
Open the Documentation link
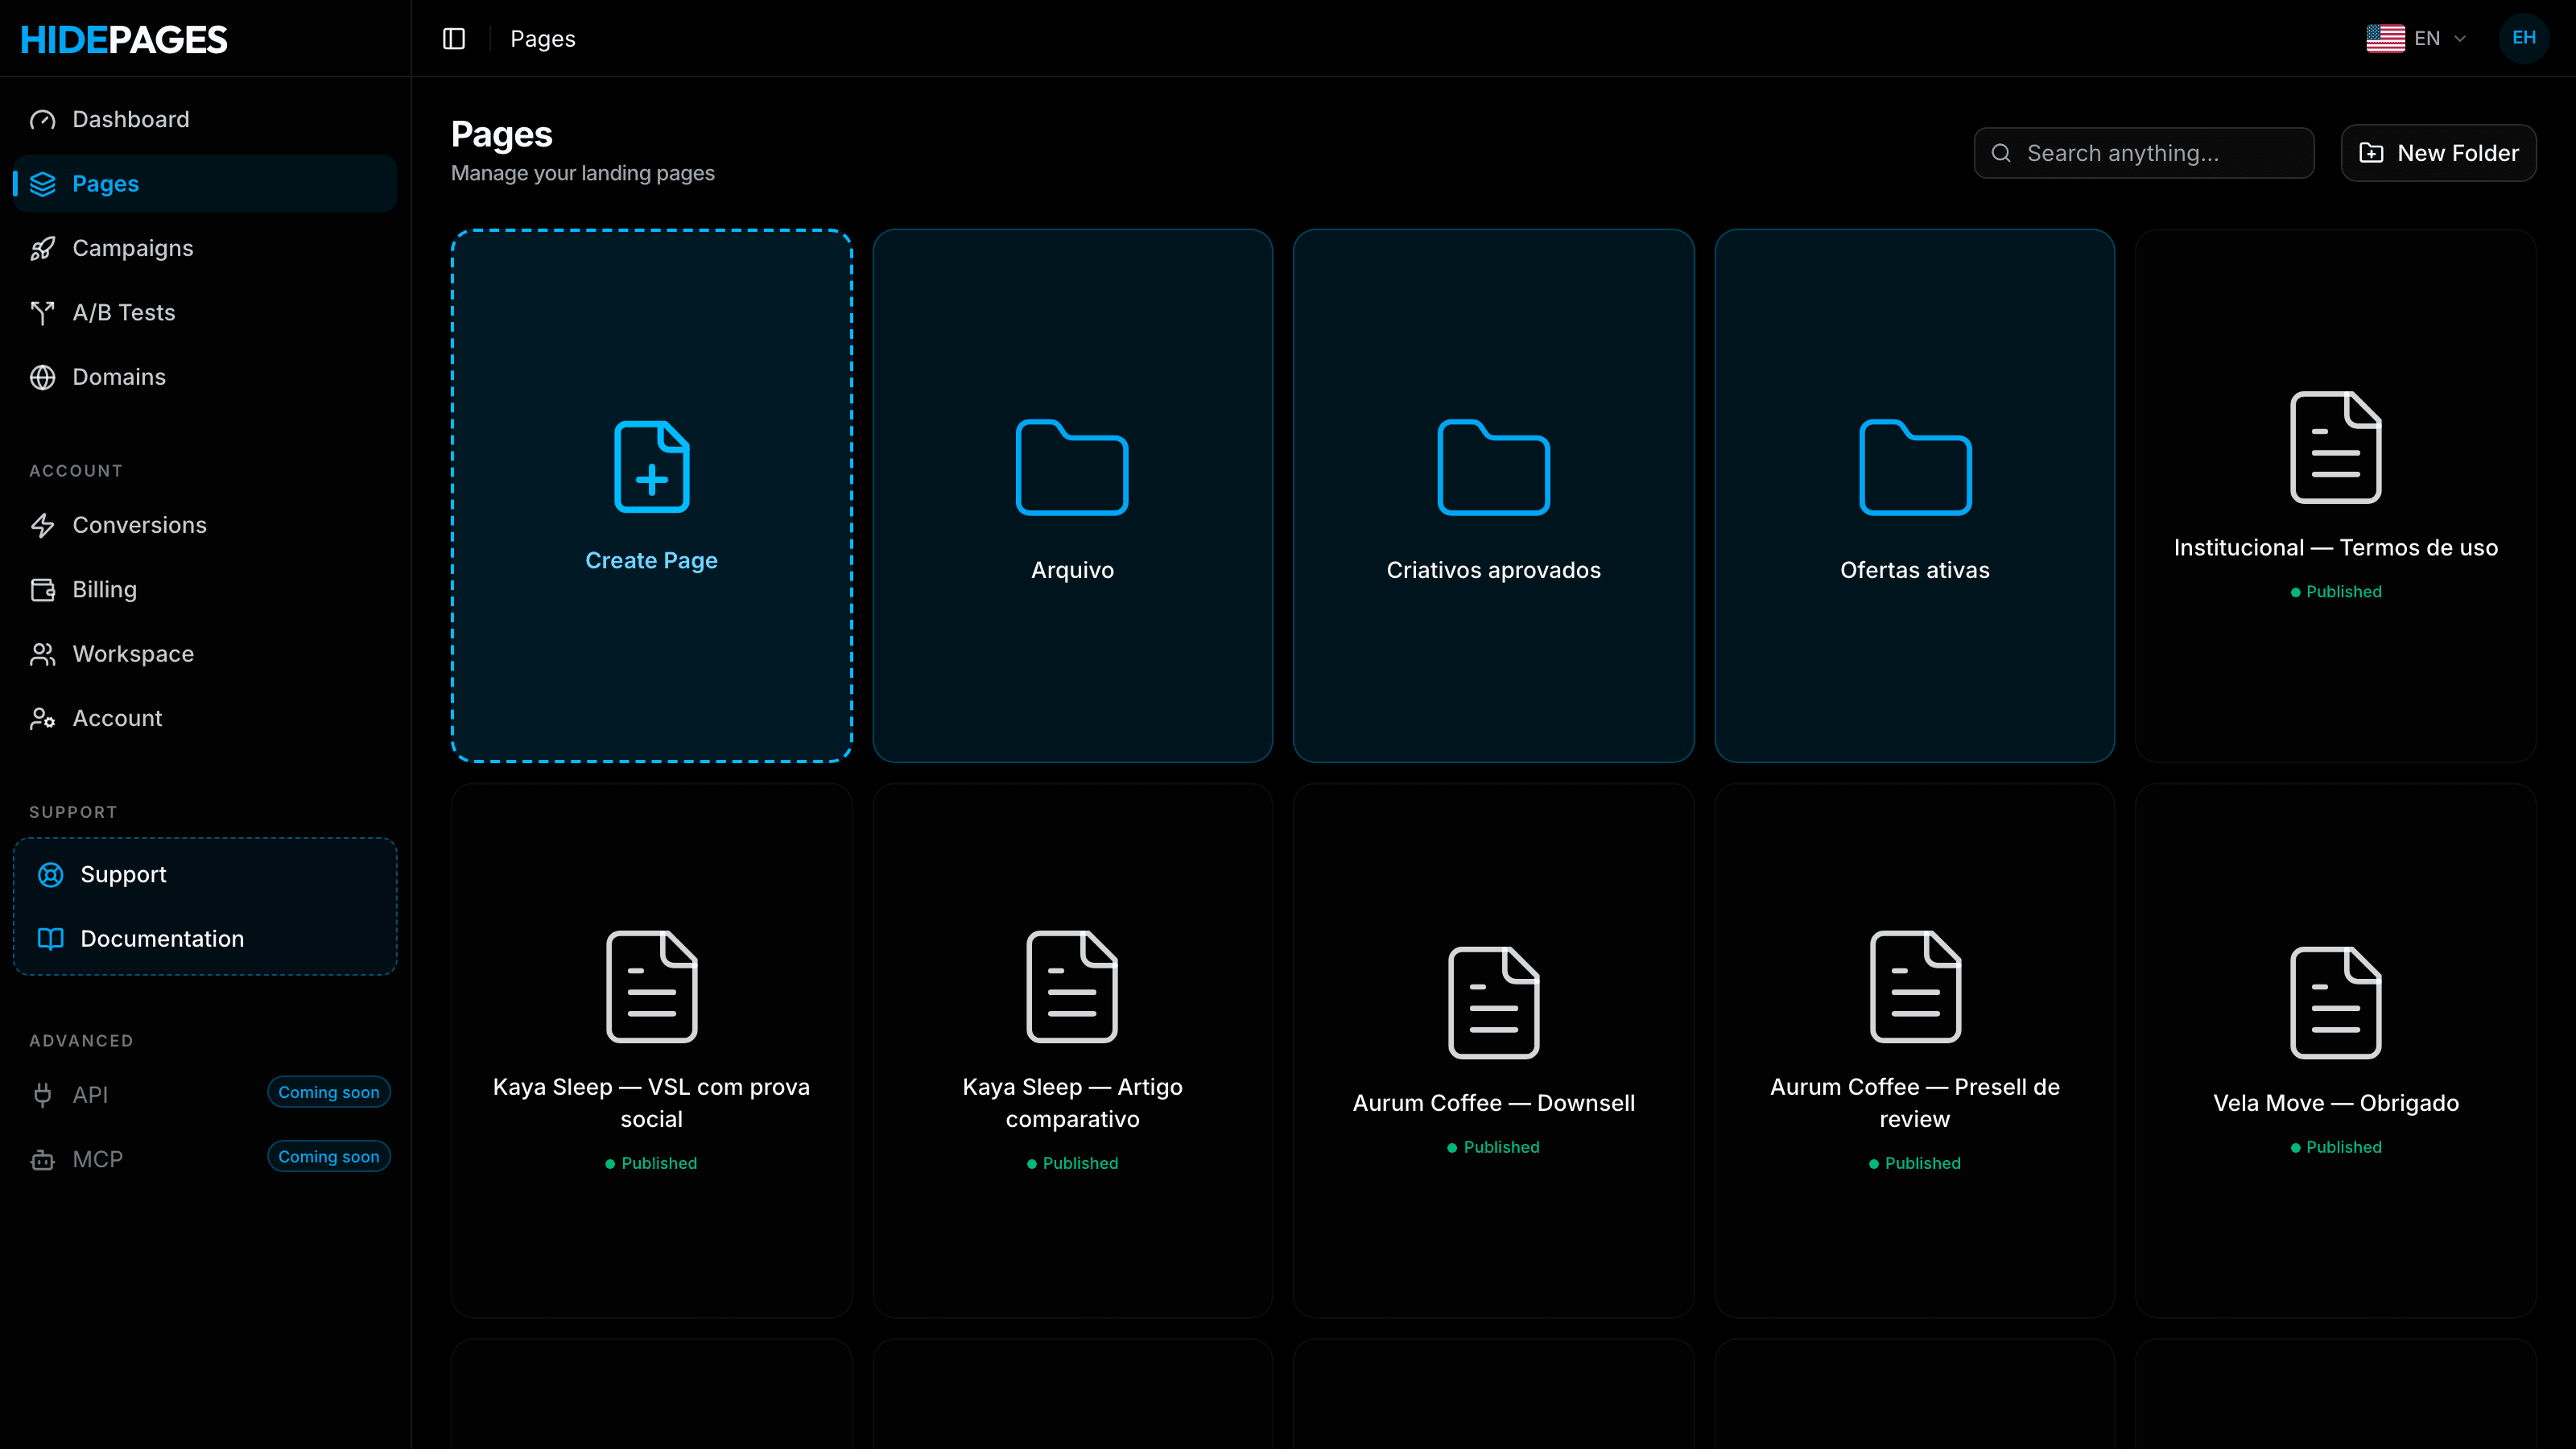pyautogui.click(x=205, y=939)
